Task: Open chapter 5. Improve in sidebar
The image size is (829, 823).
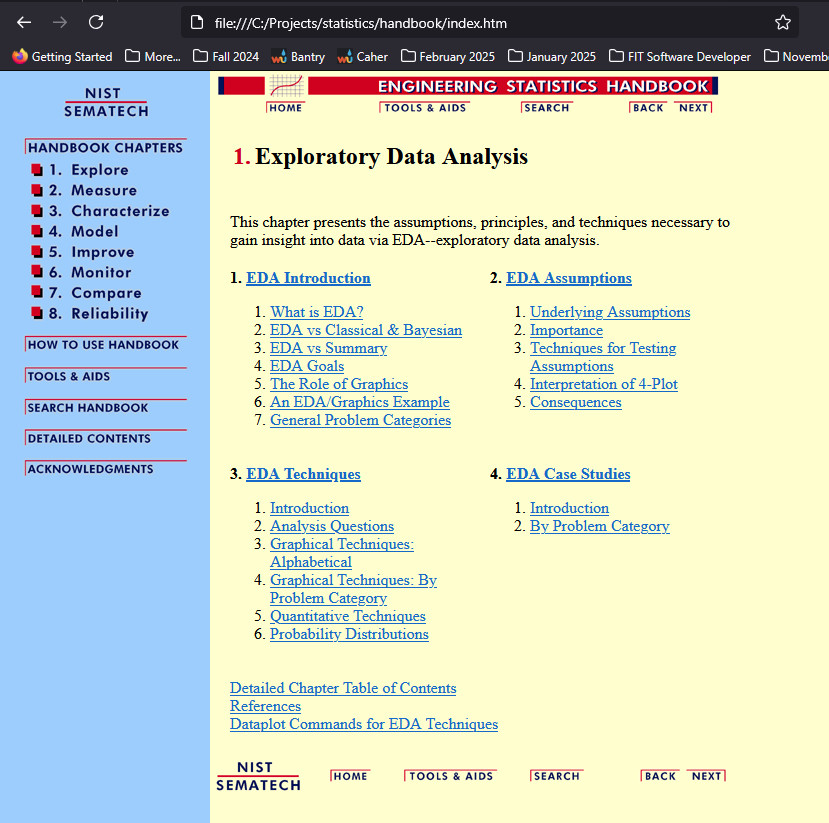Action: pyautogui.click(x=82, y=252)
